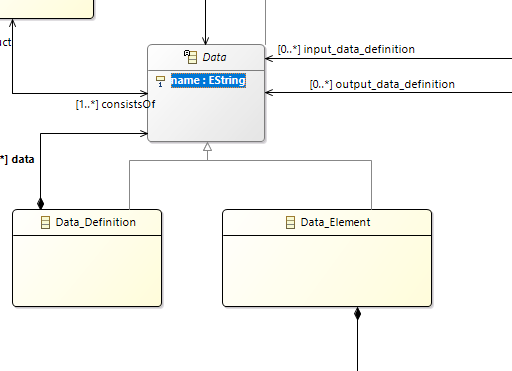This screenshot has width=512, height=371.
Task: Select the [1..*] consistsOf reference label
Action: click(x=115, y=104)
